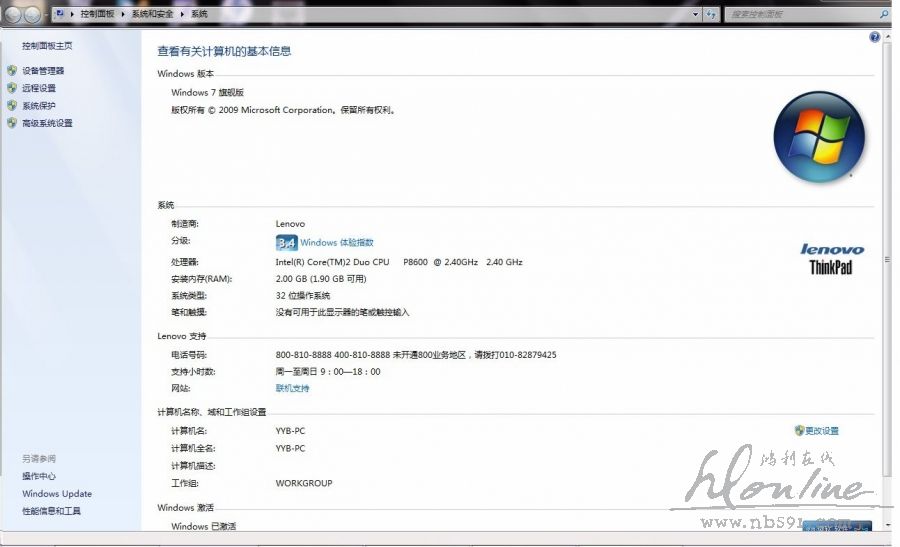900x547 pixels.
Task: Open Windows Update in the sidebar
Action: coord(57,494)
